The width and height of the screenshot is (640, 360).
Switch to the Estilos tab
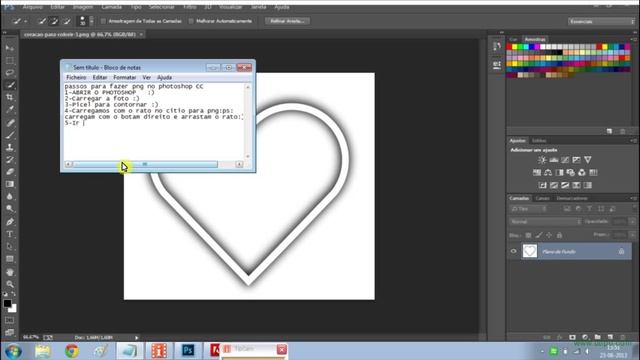(539, 140)
